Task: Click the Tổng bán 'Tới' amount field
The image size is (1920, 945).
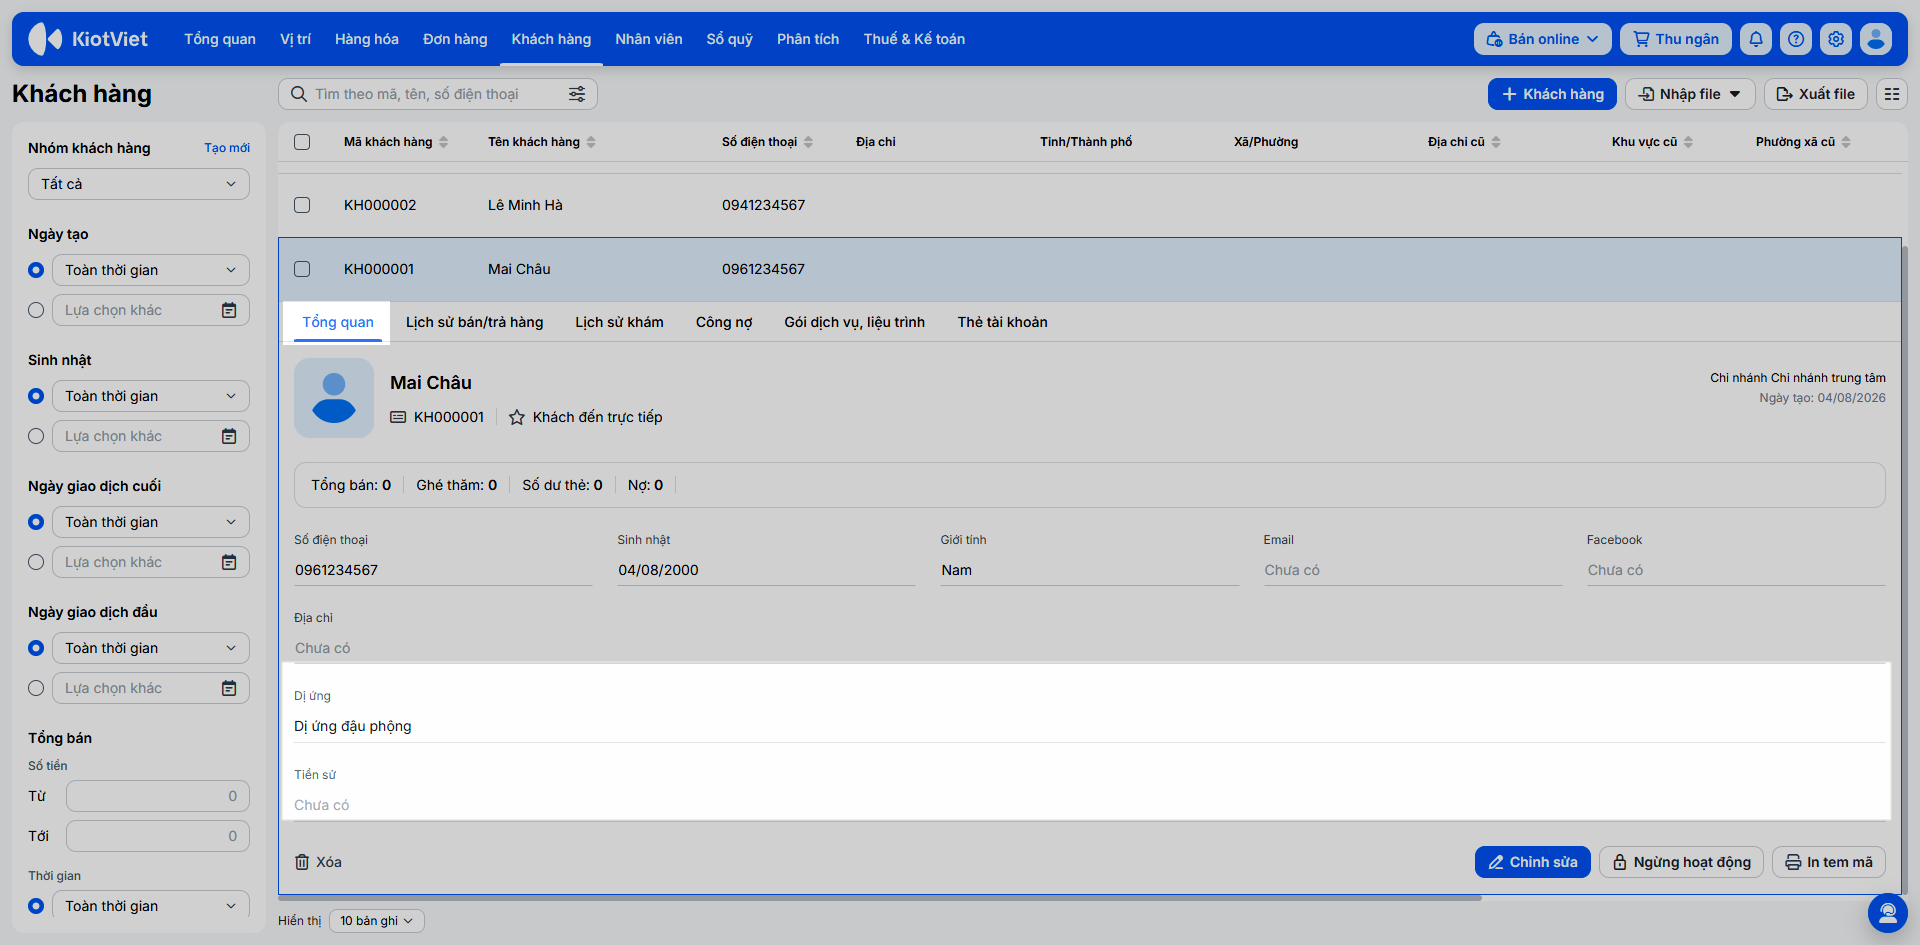Action: click(x=158, y=836)
